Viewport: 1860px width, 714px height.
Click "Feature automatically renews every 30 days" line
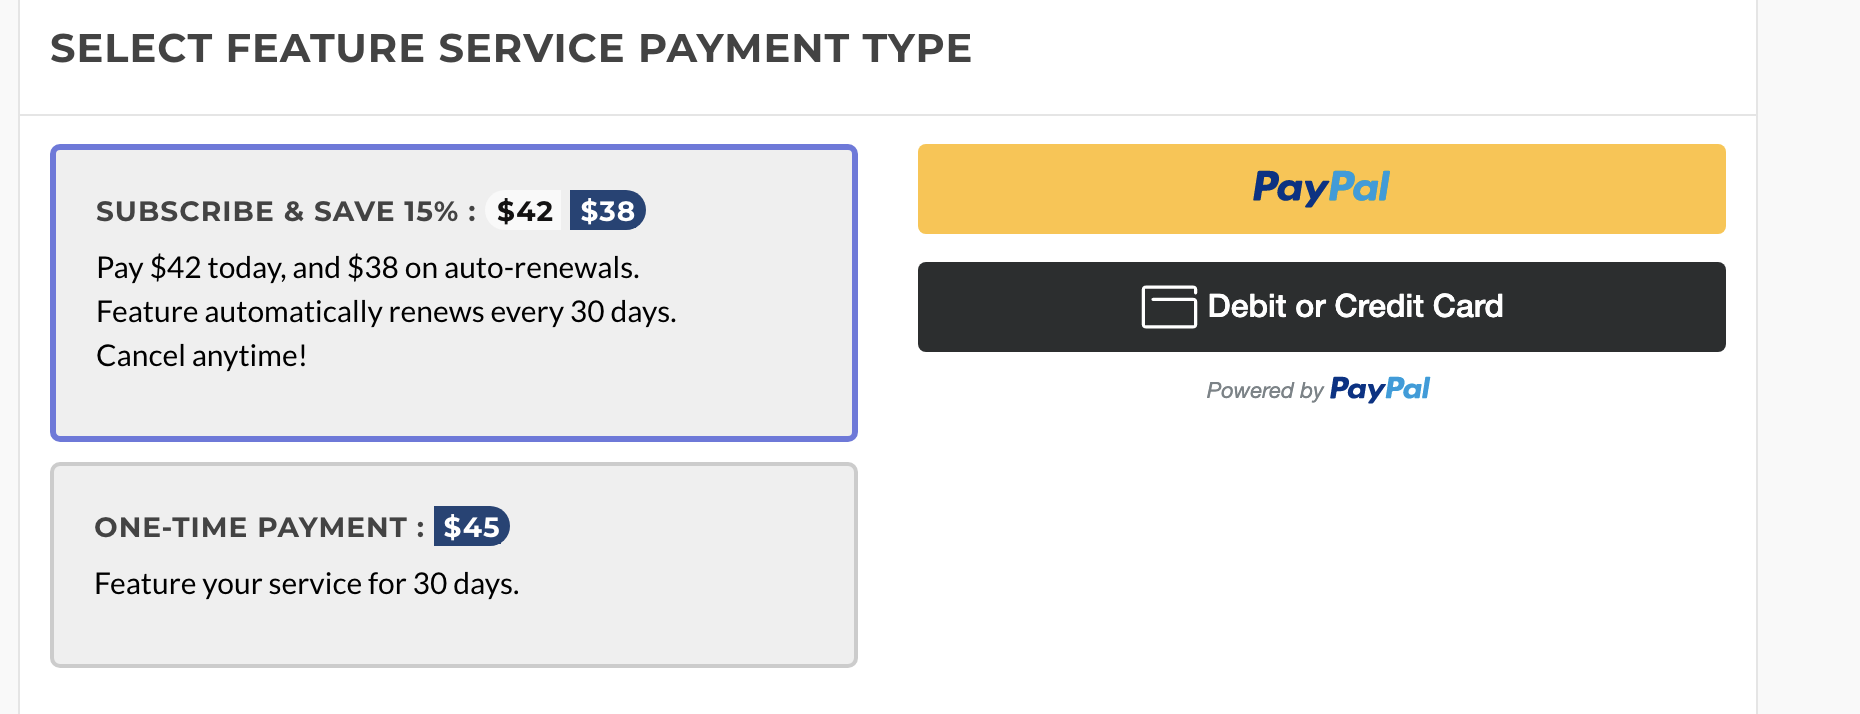click(386, 312)
